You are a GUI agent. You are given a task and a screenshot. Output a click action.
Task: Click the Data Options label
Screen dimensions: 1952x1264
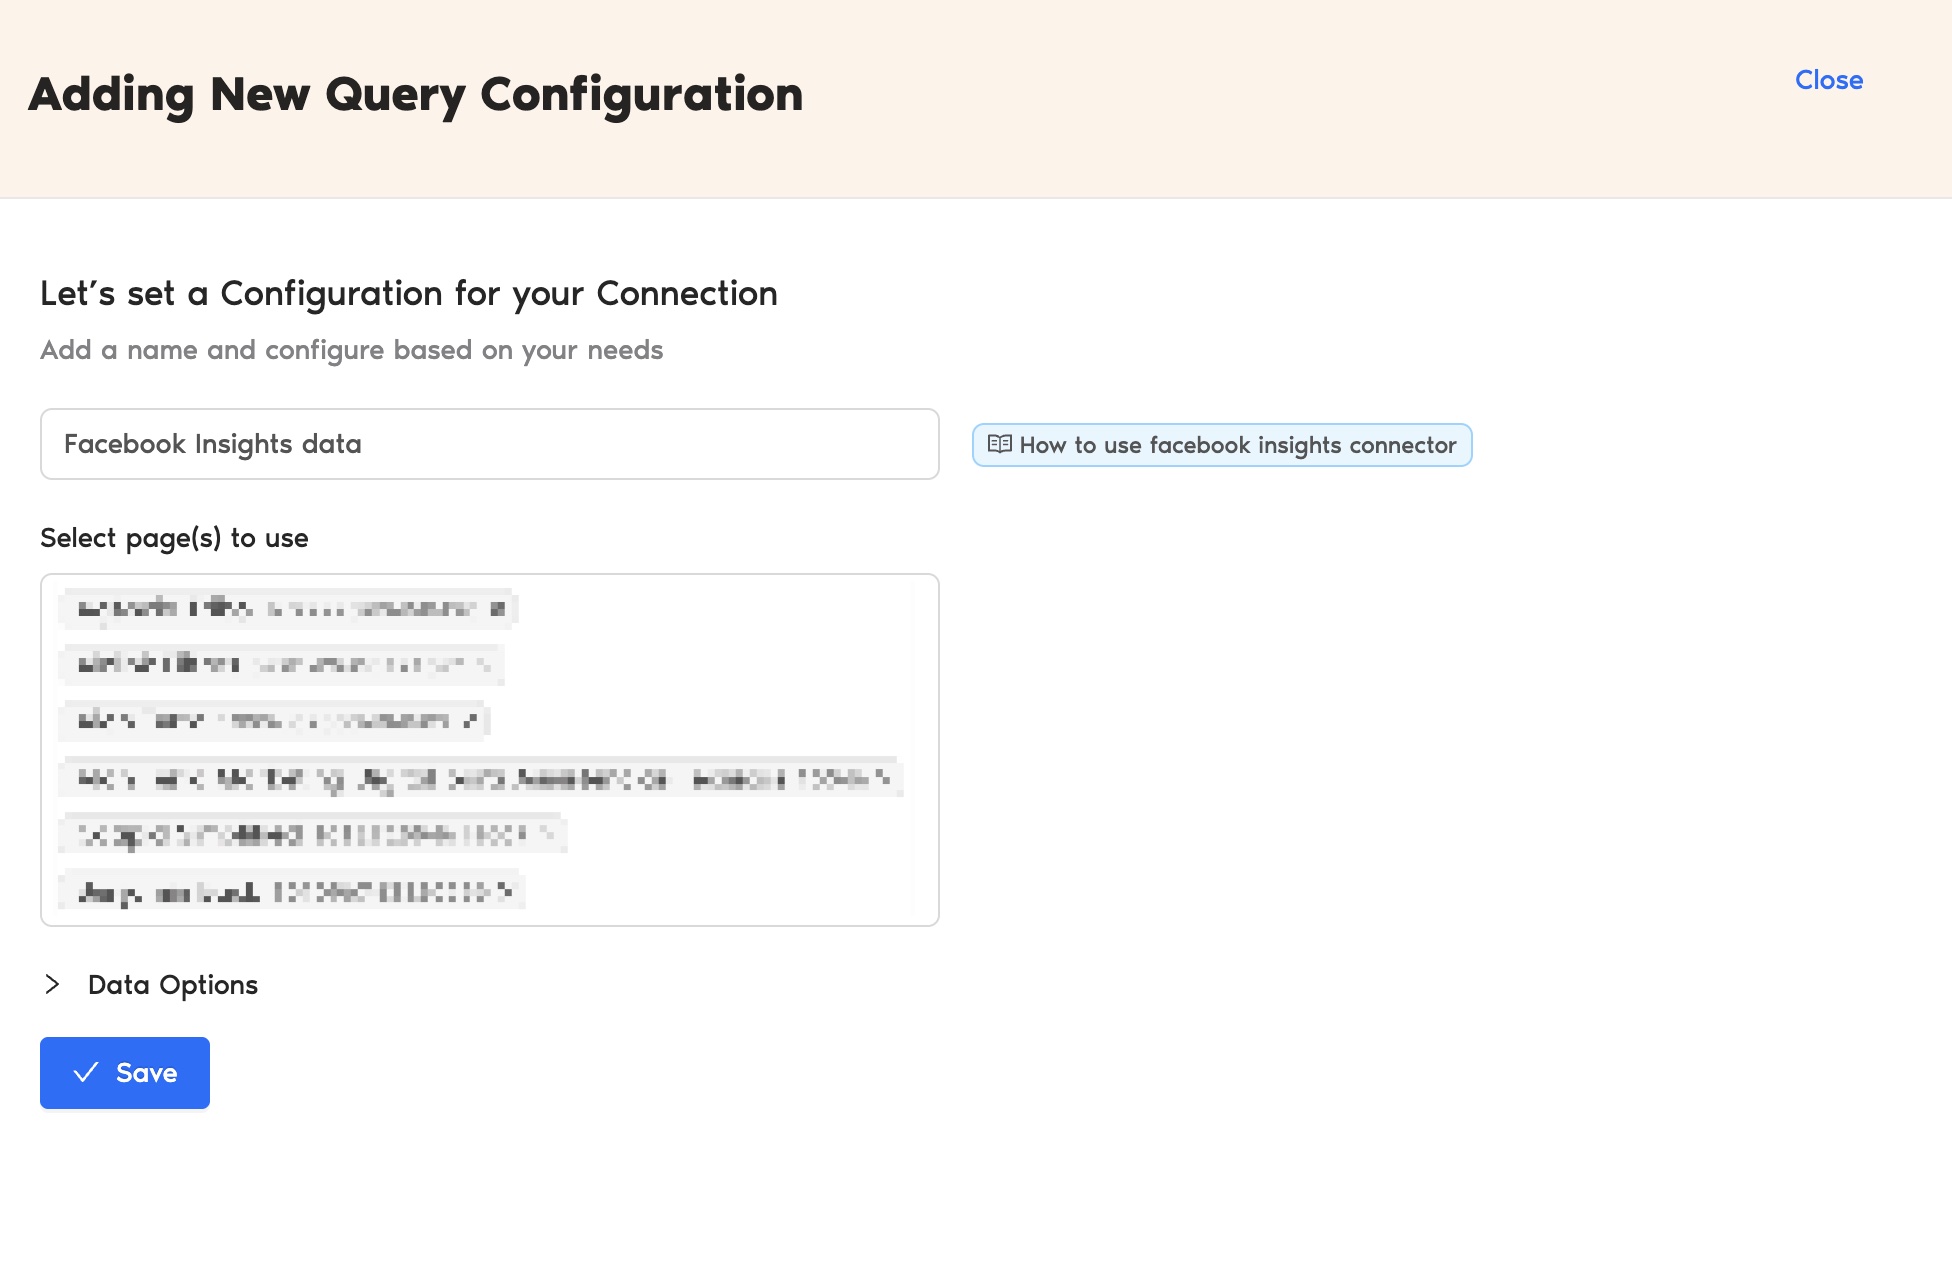coord(173,985)
